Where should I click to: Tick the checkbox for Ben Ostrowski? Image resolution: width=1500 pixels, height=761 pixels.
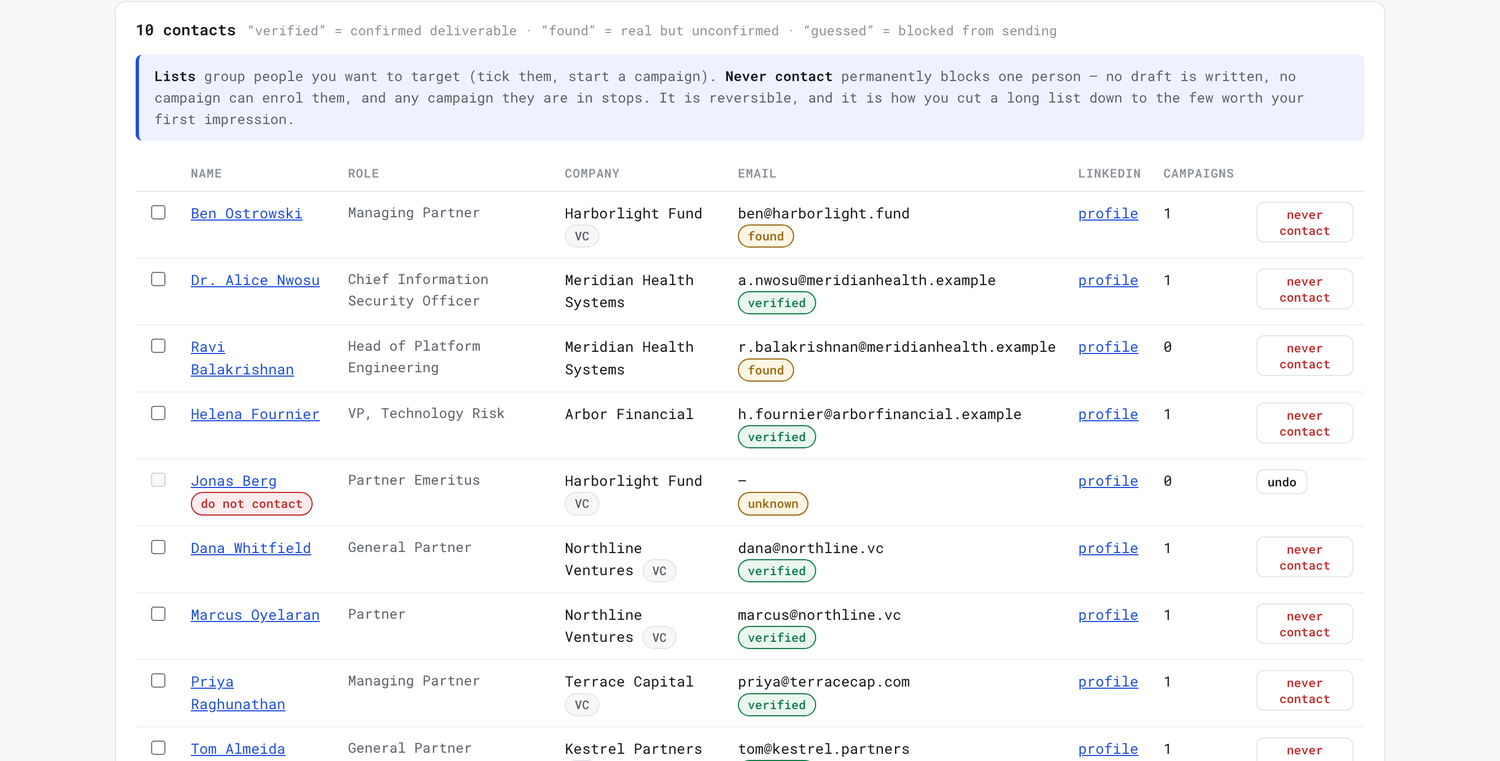click(158, 212)
